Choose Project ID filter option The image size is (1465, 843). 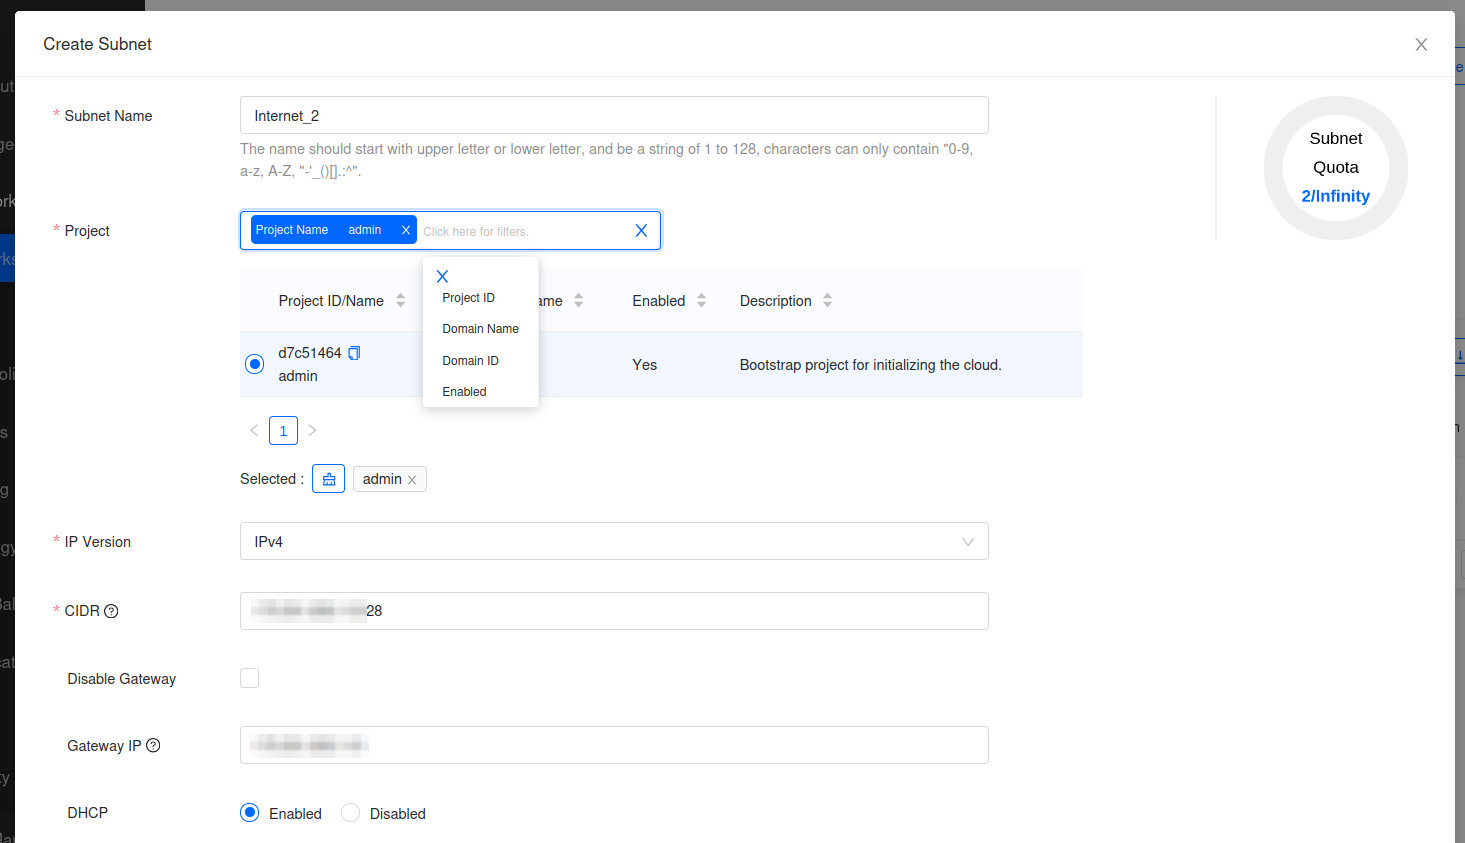pos(468,298)
